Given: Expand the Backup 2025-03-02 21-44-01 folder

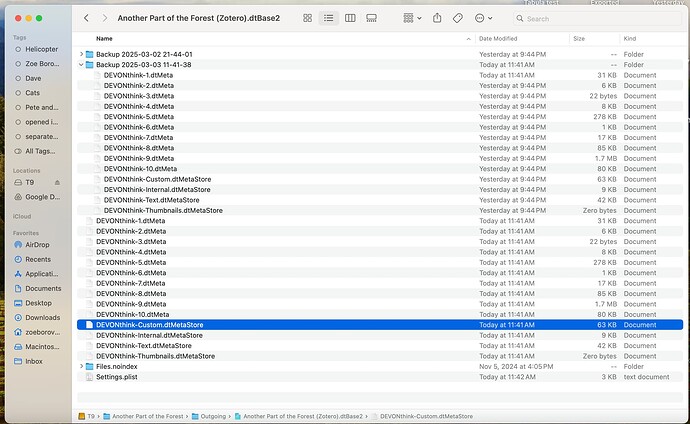Looking at the screenshot, I should [81, 54].
